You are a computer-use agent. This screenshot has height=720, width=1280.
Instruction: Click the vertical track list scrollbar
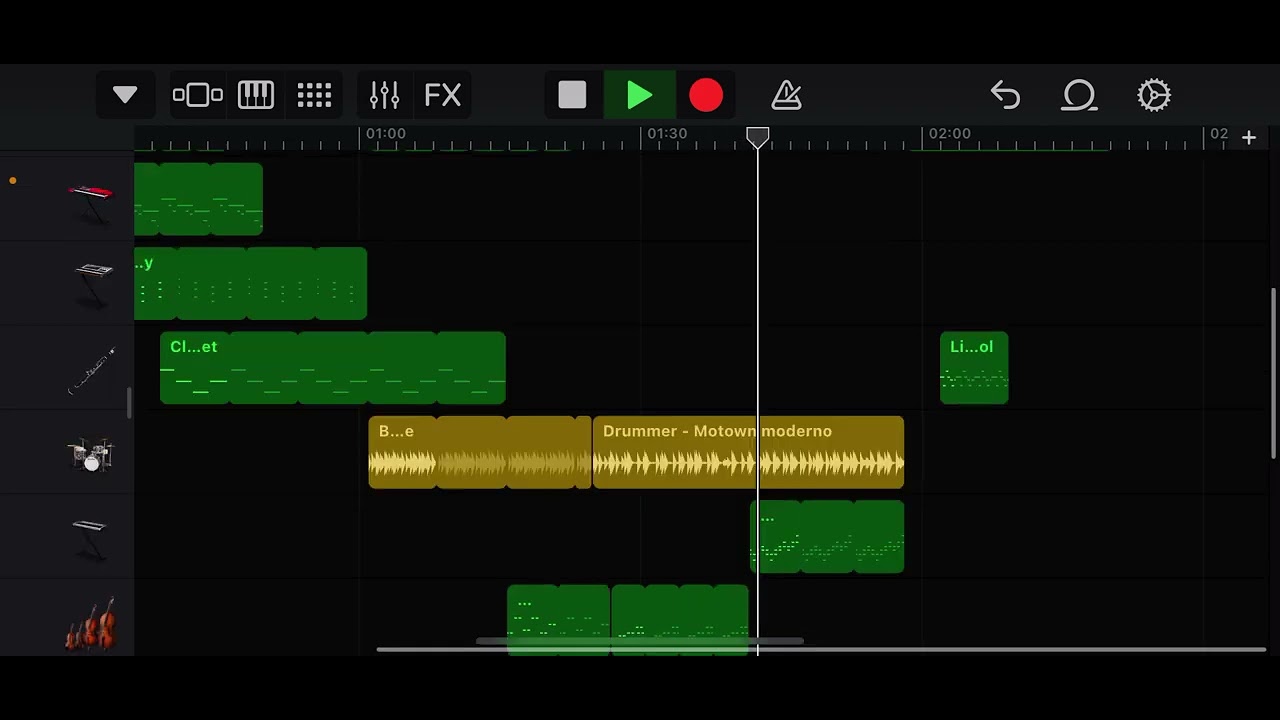[x=1273, y=372]
